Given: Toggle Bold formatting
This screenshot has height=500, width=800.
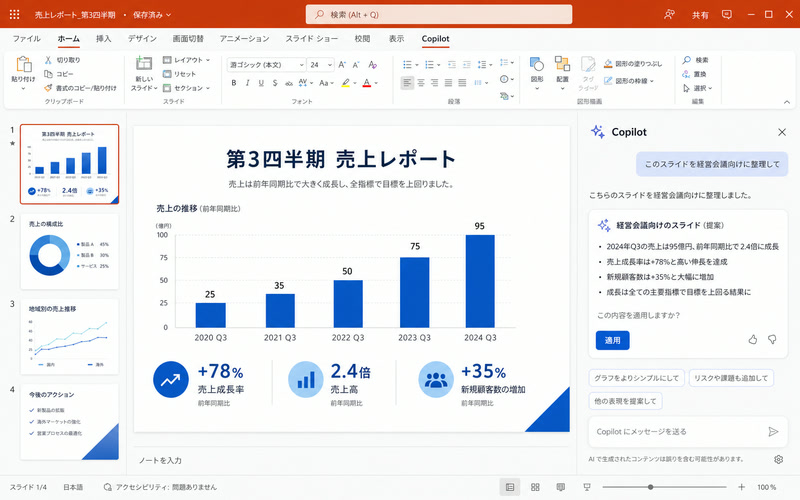Looking at the screenshot, I should point(234,83).
